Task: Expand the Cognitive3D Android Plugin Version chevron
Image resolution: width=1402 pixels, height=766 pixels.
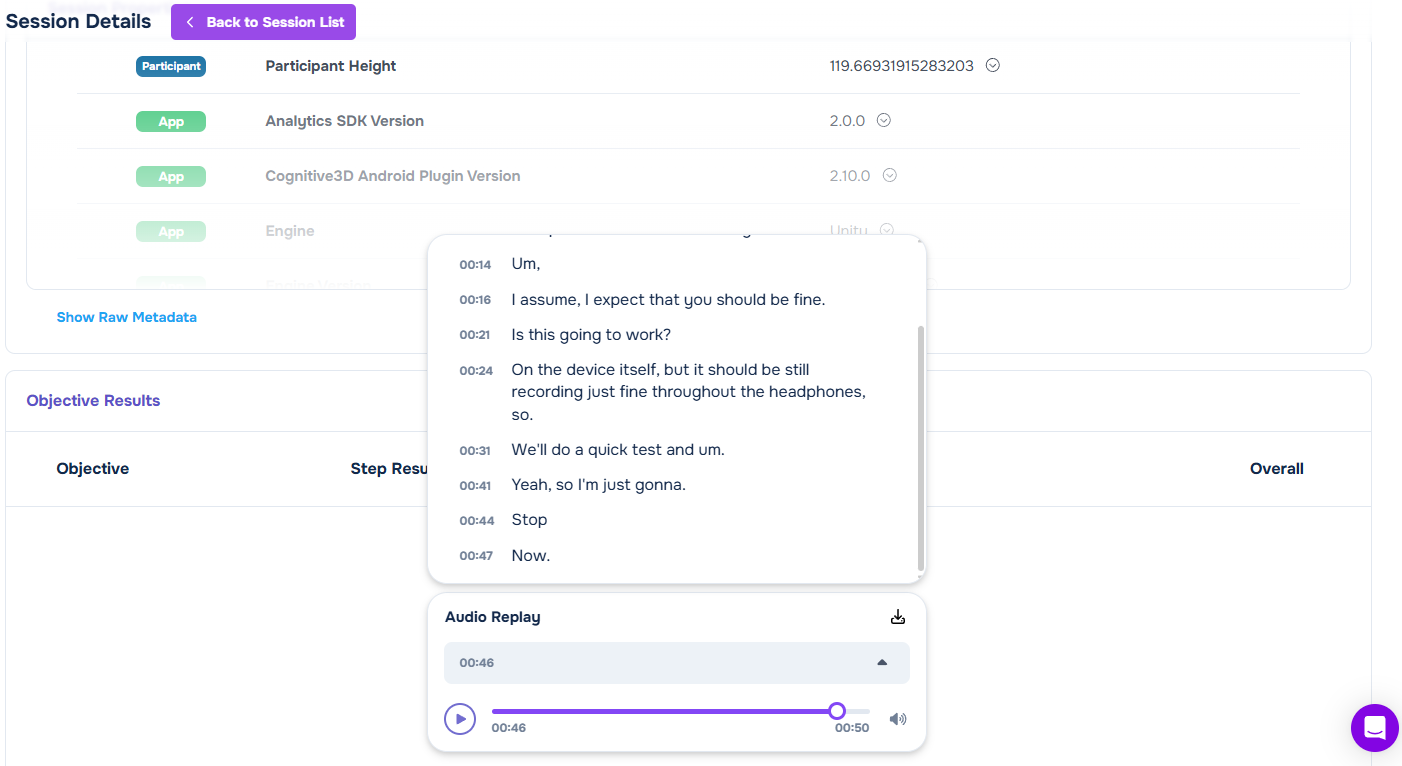Action: pos(889,175)
